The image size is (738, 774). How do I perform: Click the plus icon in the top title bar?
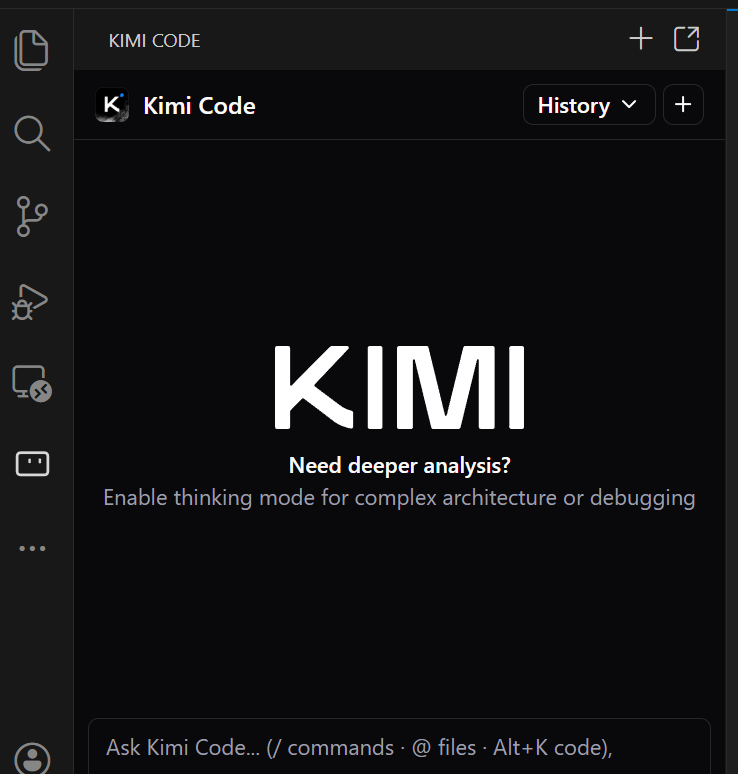pos(640,39)
